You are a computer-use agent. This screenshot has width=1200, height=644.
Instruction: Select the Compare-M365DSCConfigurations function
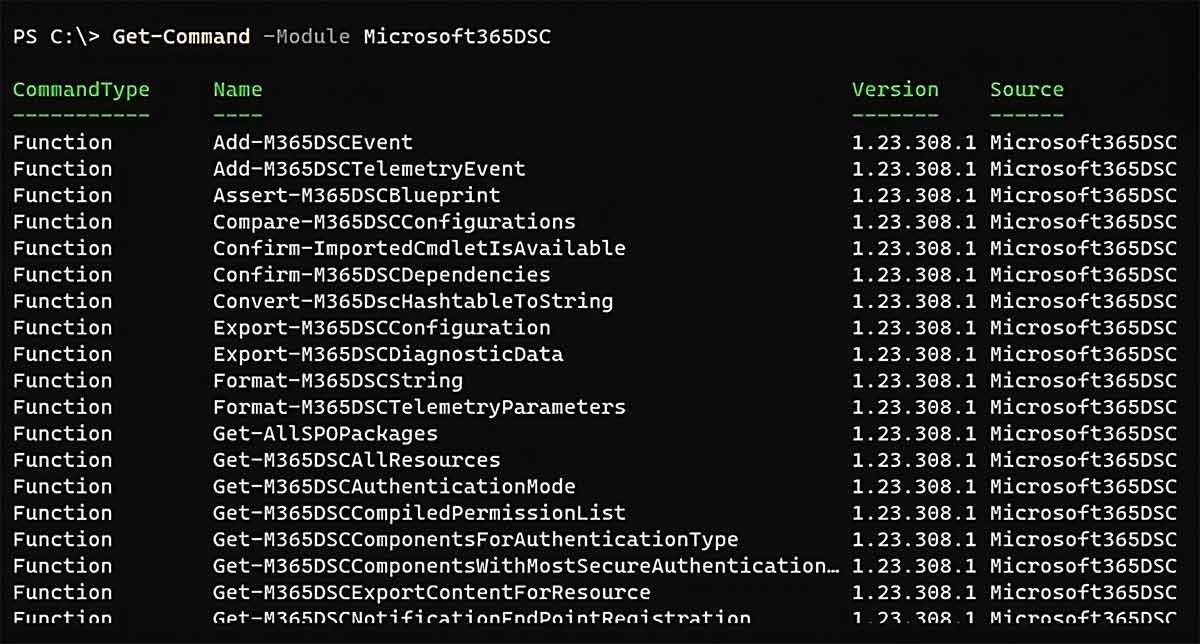[394, 222]
